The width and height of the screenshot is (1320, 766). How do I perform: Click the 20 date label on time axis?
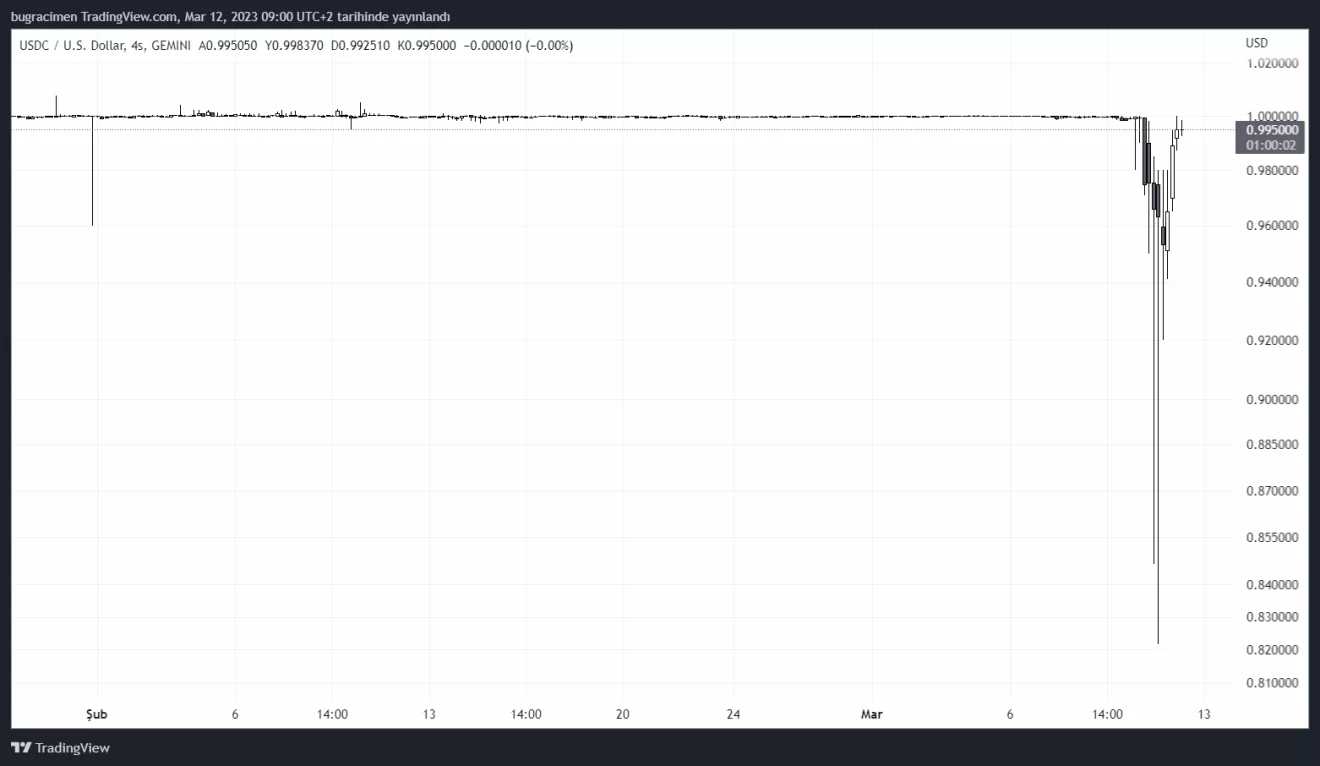(622, 715)
